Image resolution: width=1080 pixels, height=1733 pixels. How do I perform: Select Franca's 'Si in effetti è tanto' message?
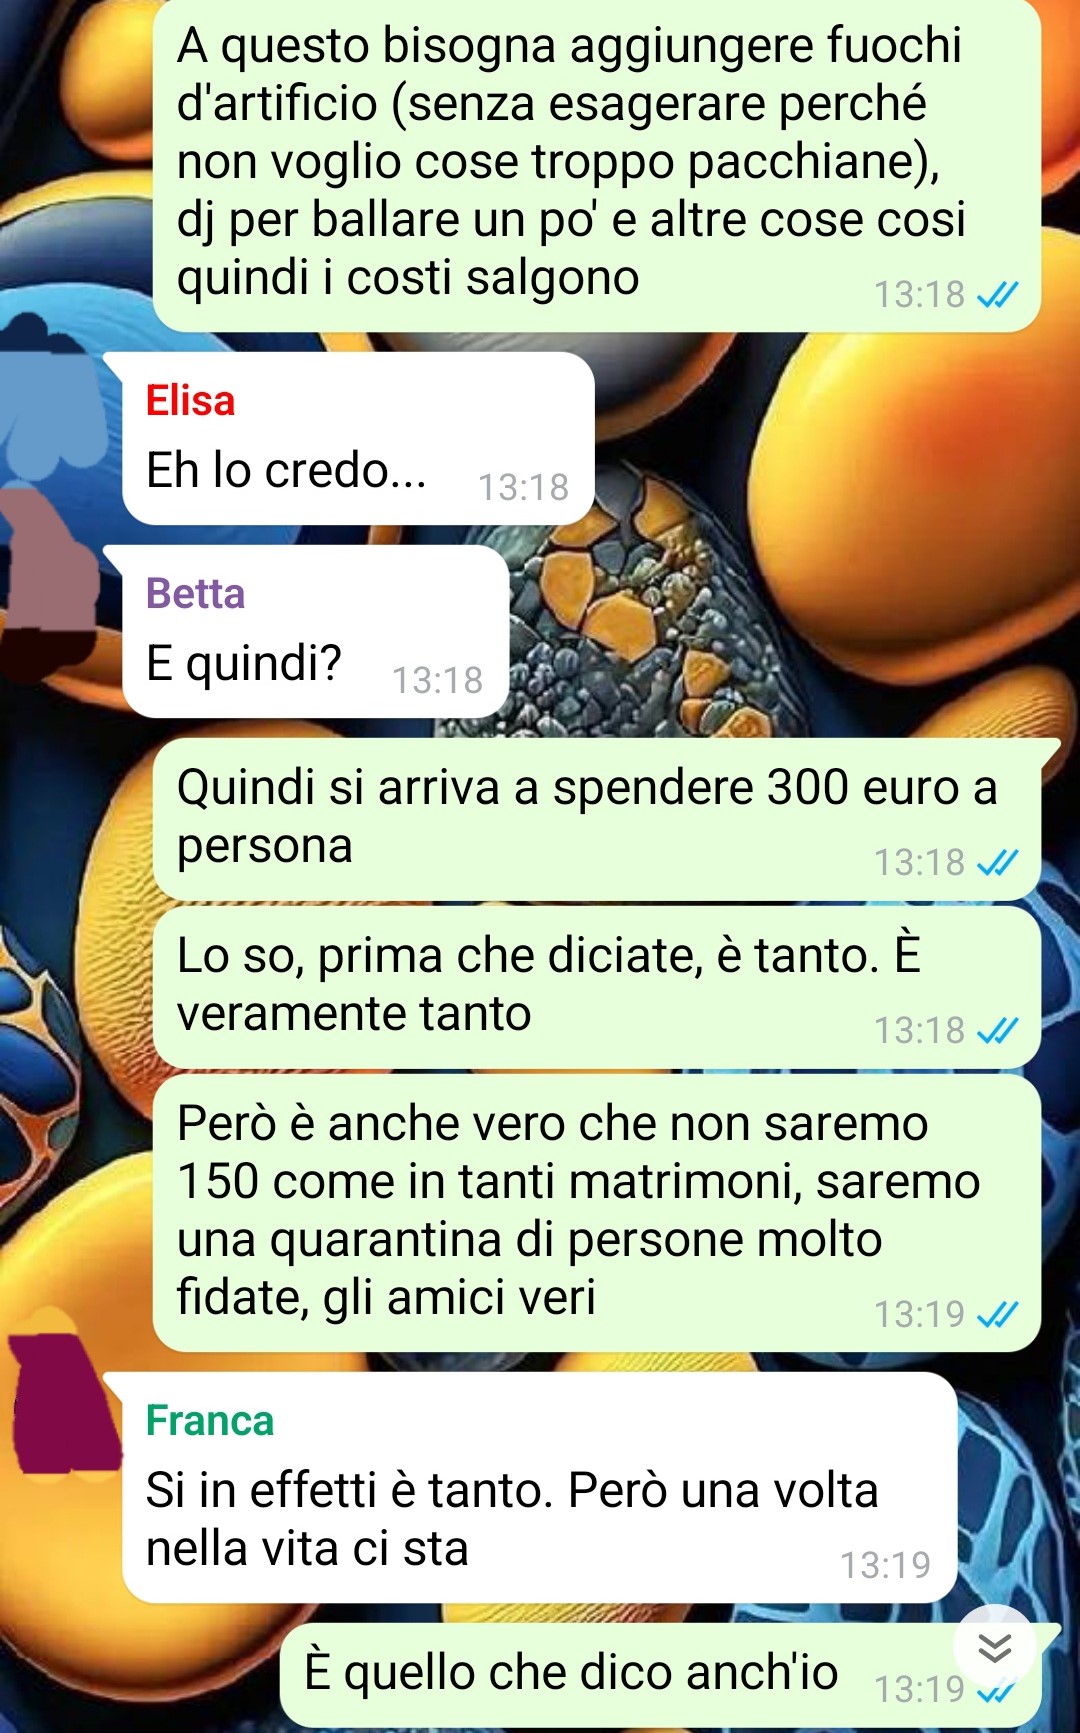click(540, 1488)
